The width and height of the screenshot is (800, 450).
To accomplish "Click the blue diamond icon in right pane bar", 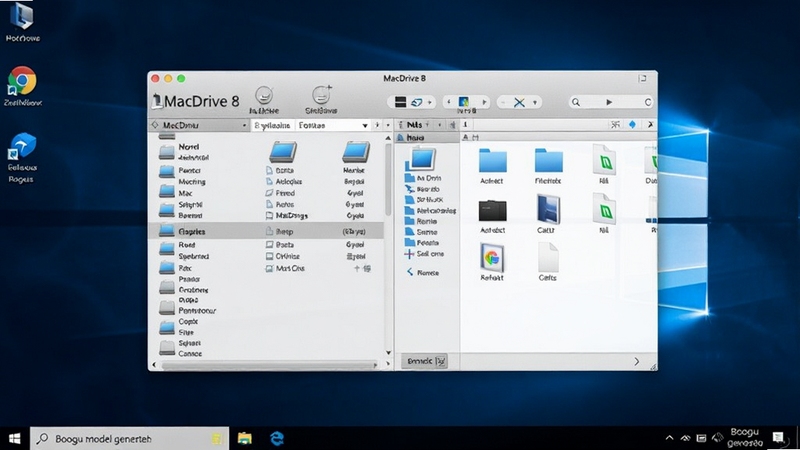I will 632,124.
